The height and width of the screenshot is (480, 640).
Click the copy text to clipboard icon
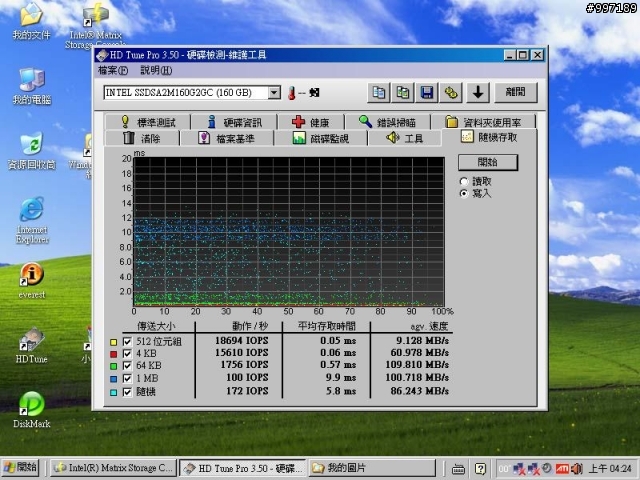[x=378, y=93]
